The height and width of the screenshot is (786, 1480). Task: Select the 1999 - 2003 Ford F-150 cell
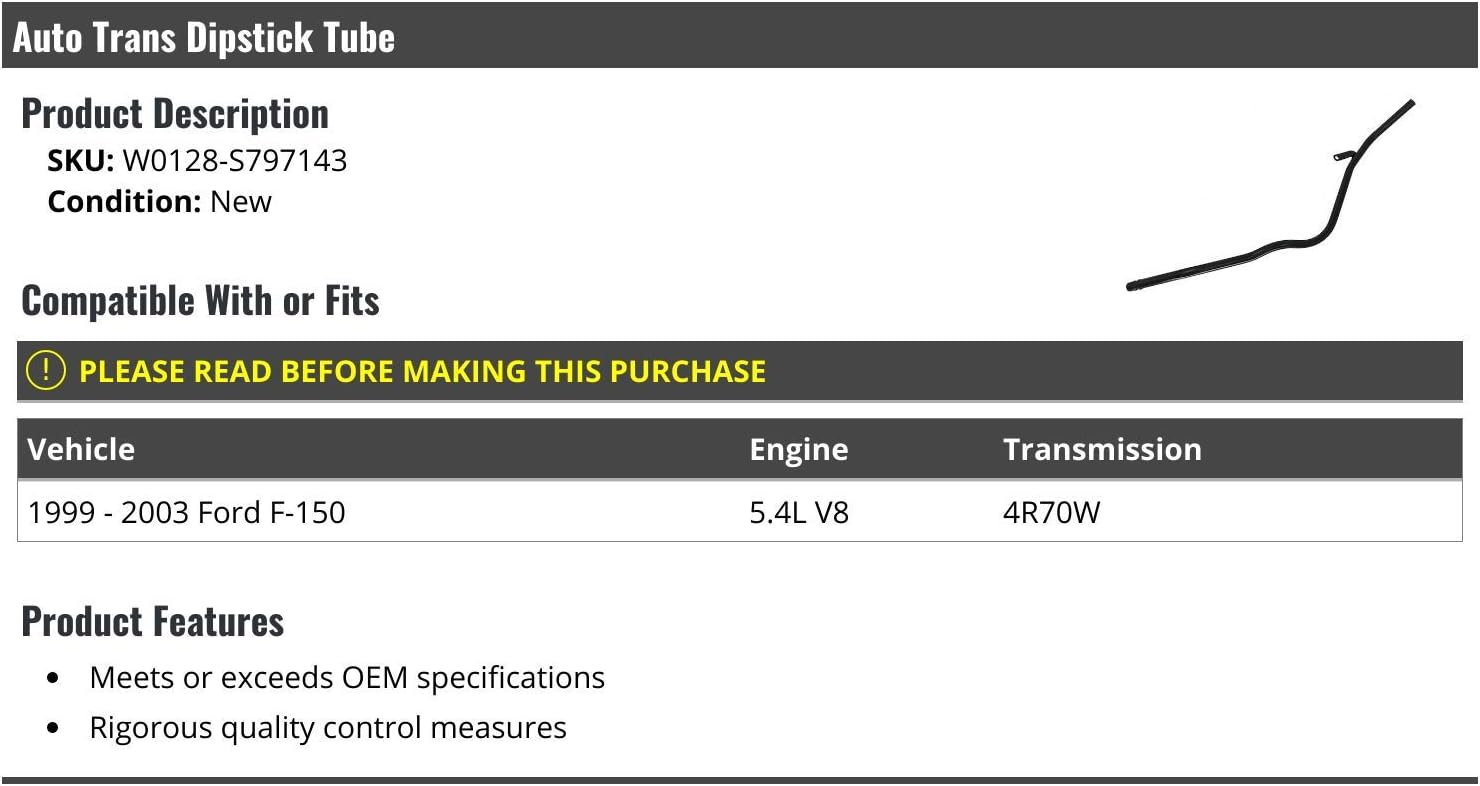187,512
